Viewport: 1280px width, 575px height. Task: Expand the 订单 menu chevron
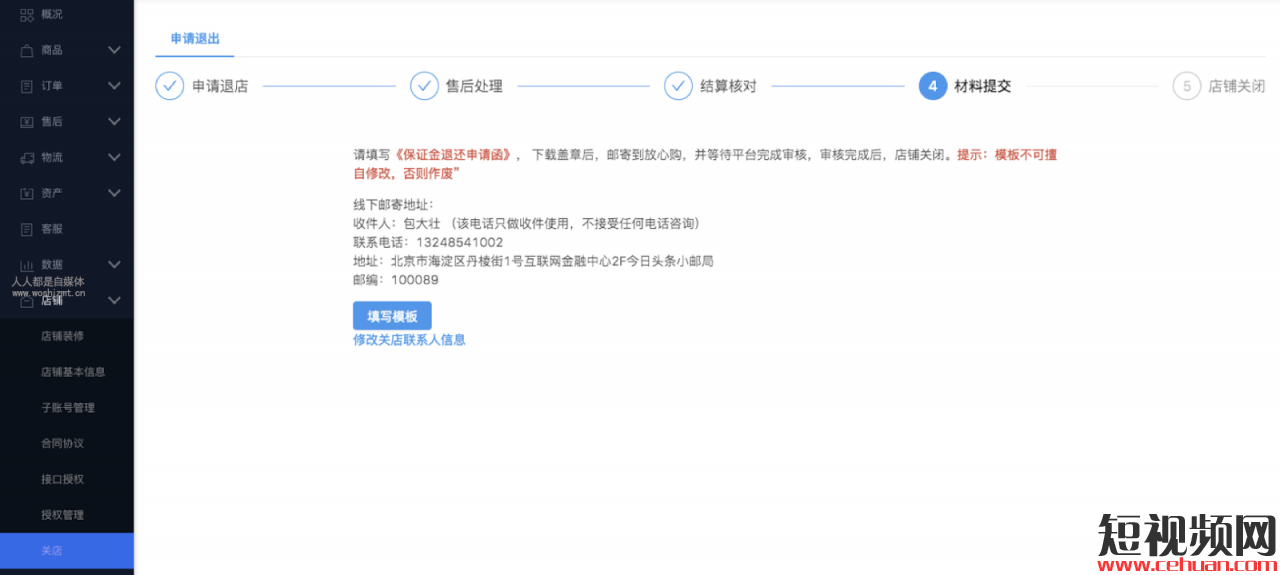pos(114,86)
